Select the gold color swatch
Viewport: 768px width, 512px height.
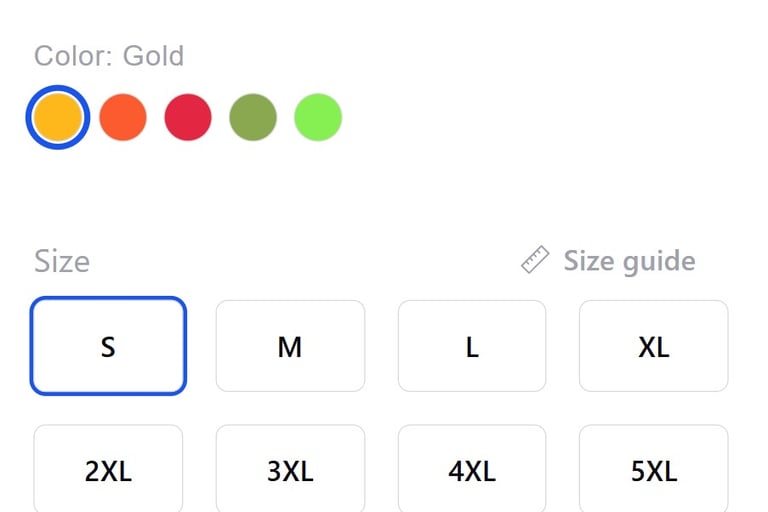coord(58,118)
